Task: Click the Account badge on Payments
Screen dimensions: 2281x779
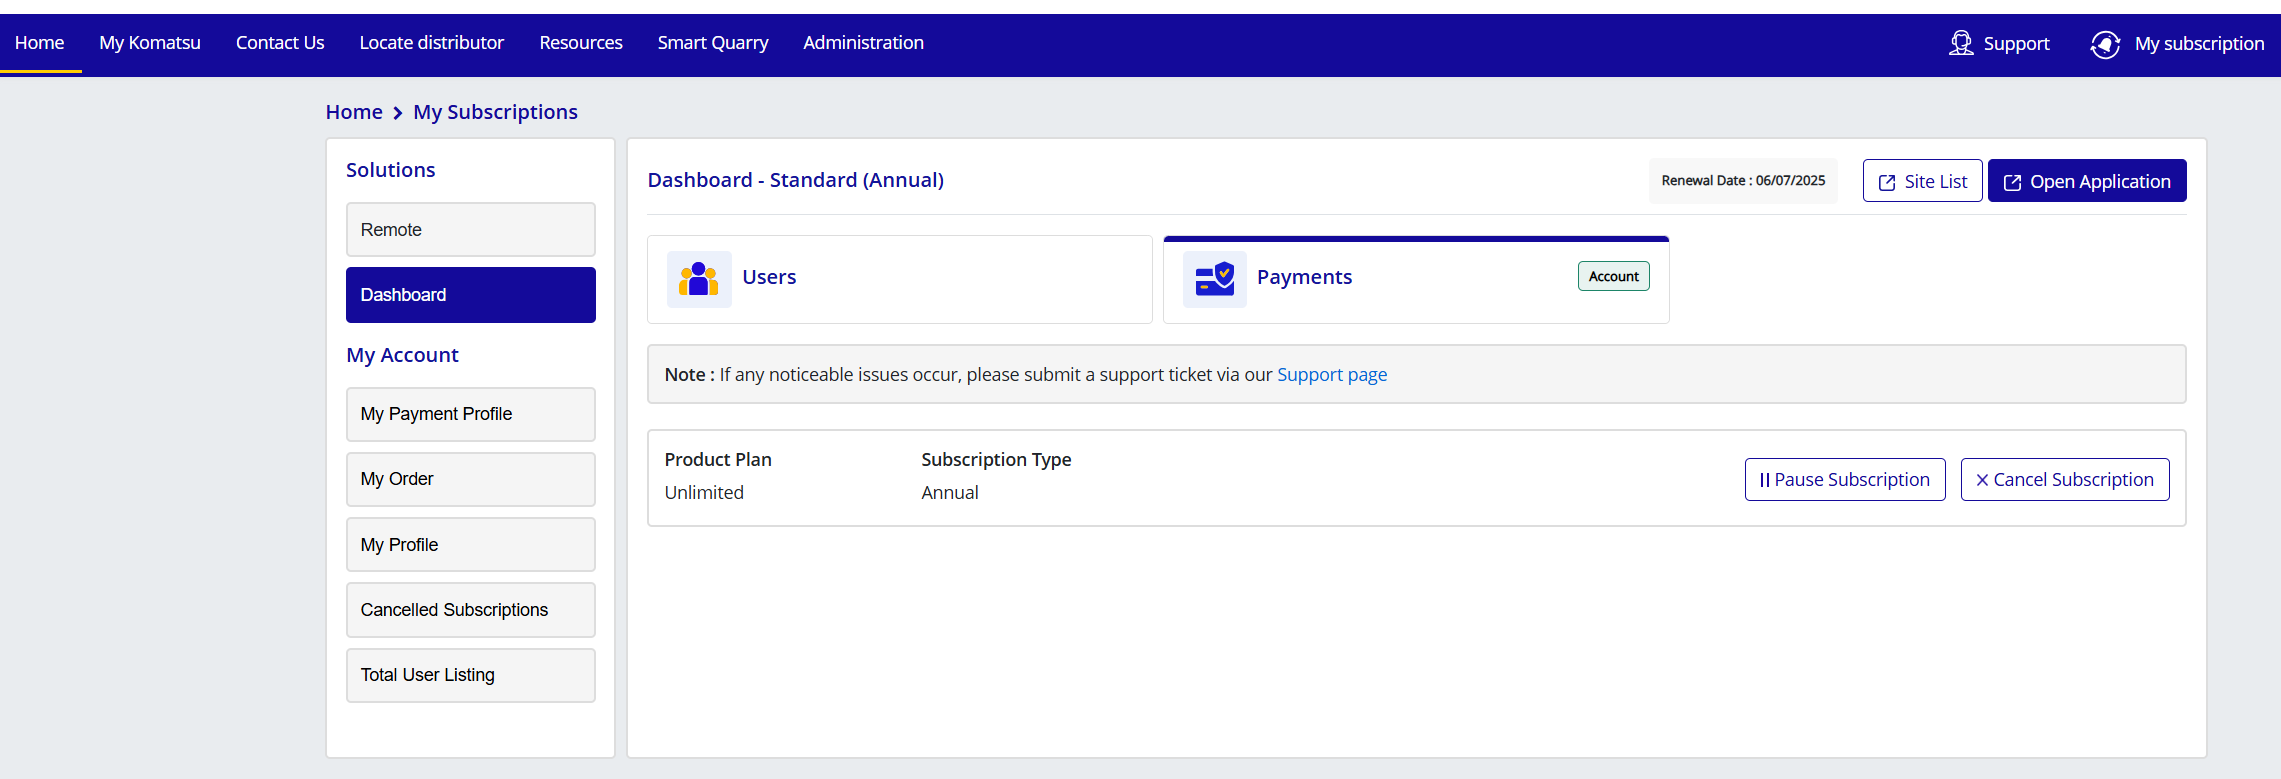Action: [x=1614, y=276]
